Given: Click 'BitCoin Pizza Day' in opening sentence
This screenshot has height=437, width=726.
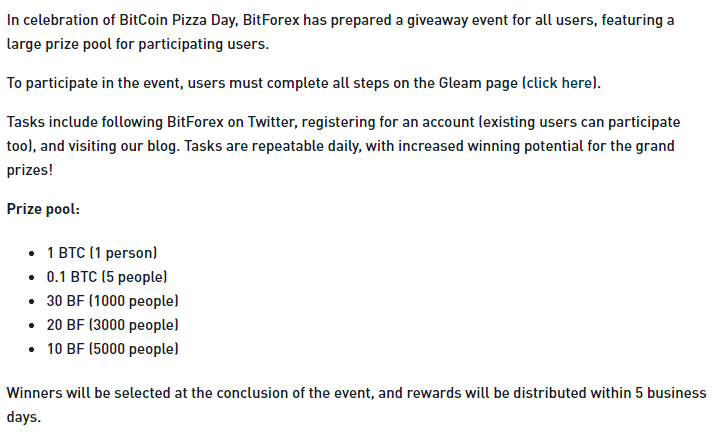Looking at the screenshot, I should click(x=177, y=20).
